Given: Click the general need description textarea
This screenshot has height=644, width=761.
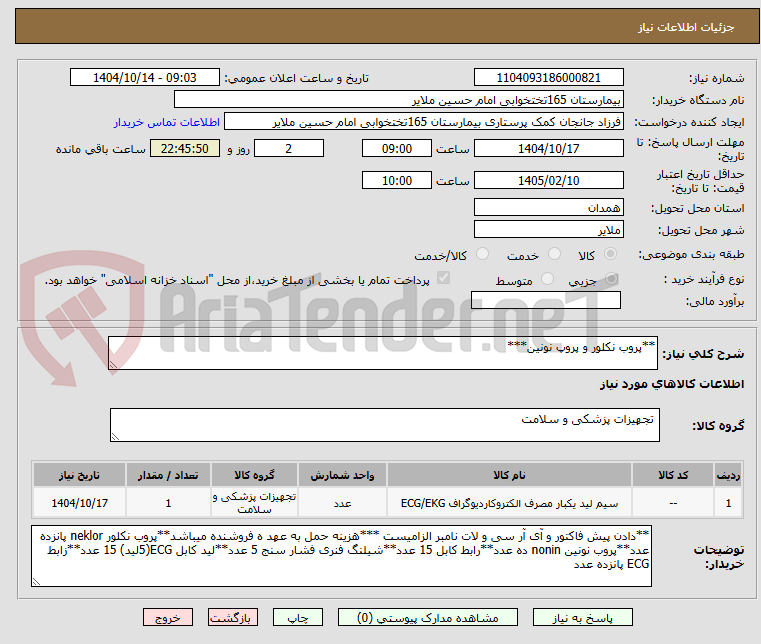Looking at the screenshot, I should [x=383, y=353].
